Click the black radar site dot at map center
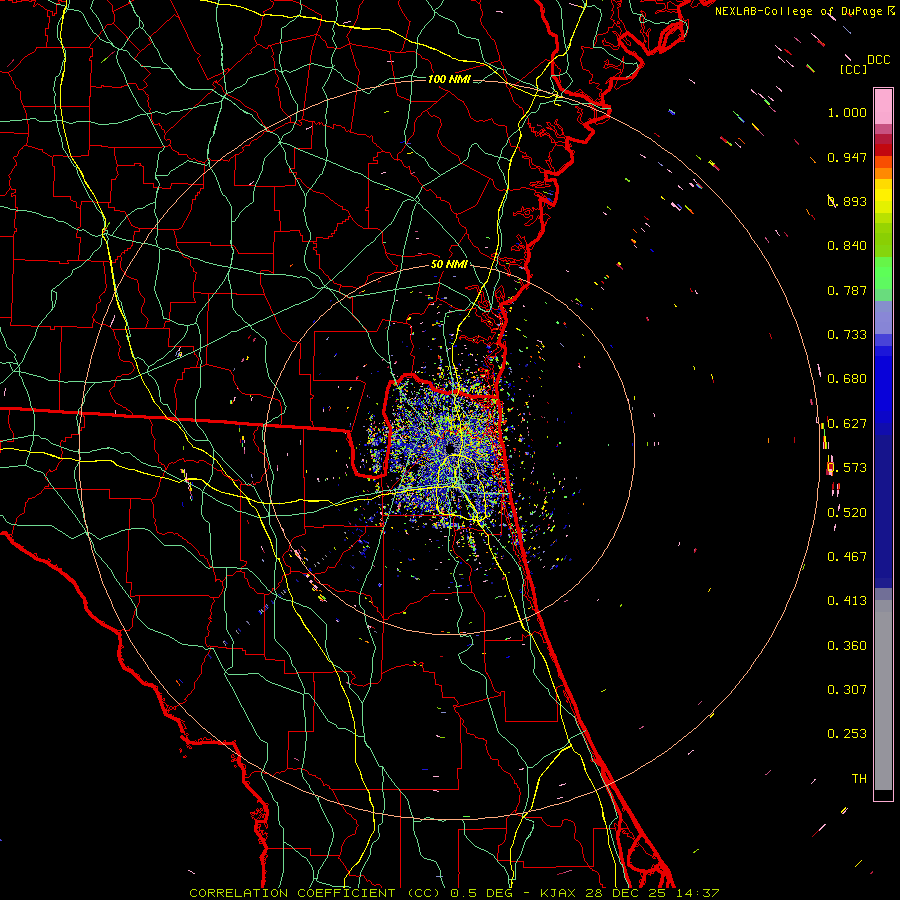The width and height of the screenshot is (900, 900). pos(449,448)
